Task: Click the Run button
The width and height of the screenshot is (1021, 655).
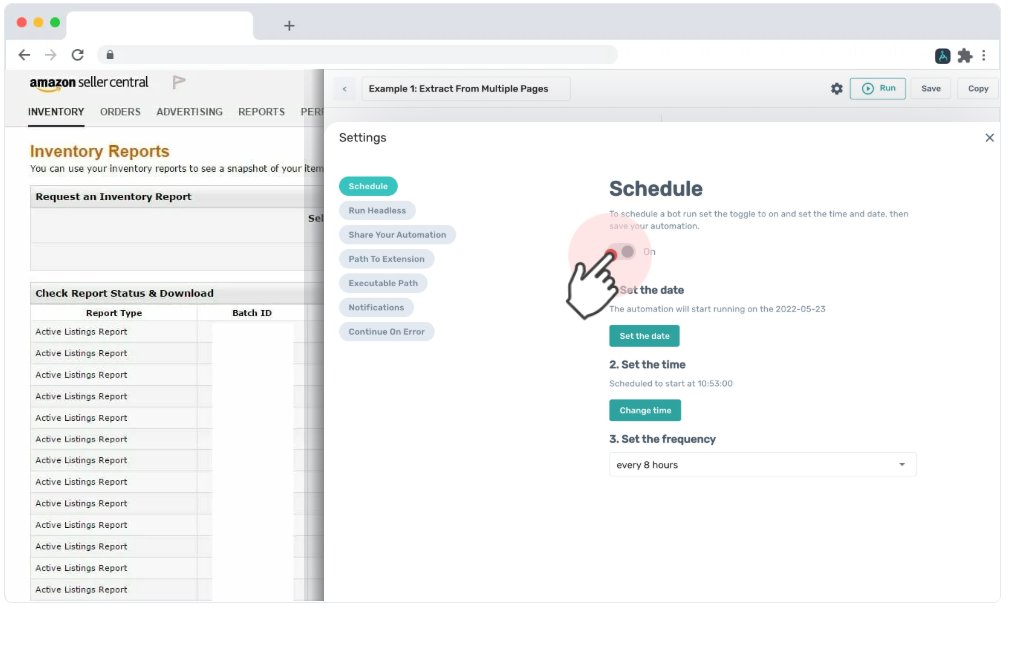Action: pos(878,89)
